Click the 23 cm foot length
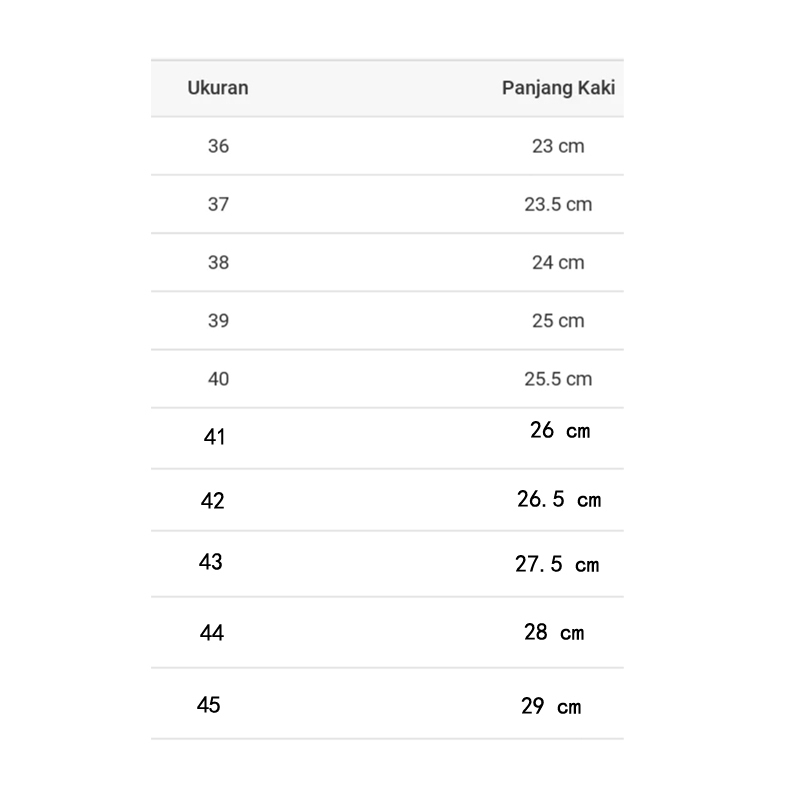The width and height of the screenshot is (800, 800). (x=558, y=146)
